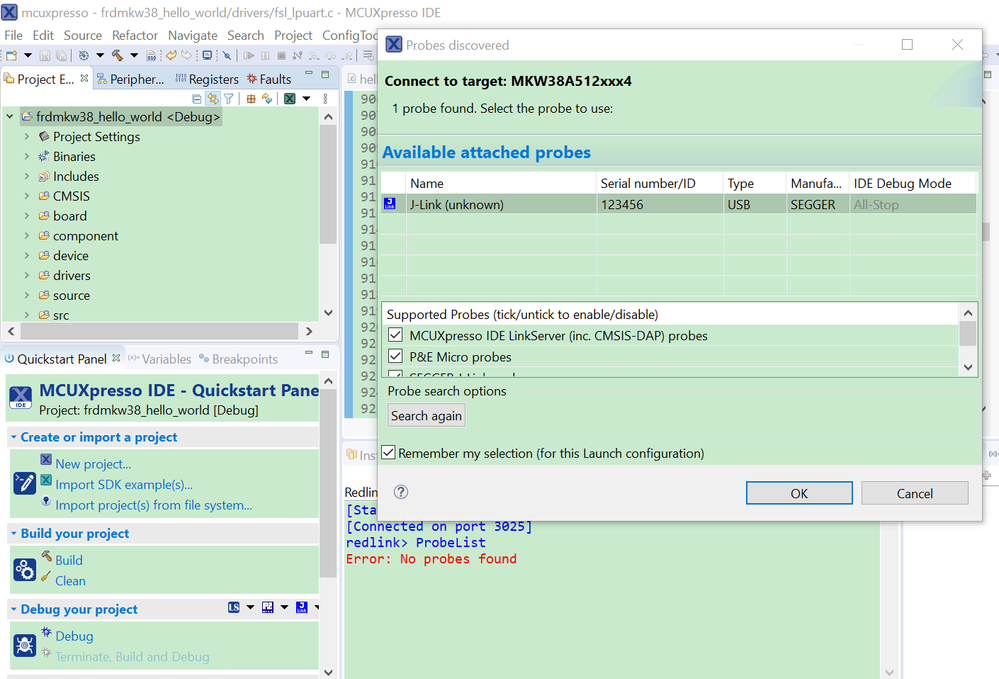Click the Clean link in Quickstart Panel
The image size is (999, 679).
pyautogui.click(x=70, y=580)
